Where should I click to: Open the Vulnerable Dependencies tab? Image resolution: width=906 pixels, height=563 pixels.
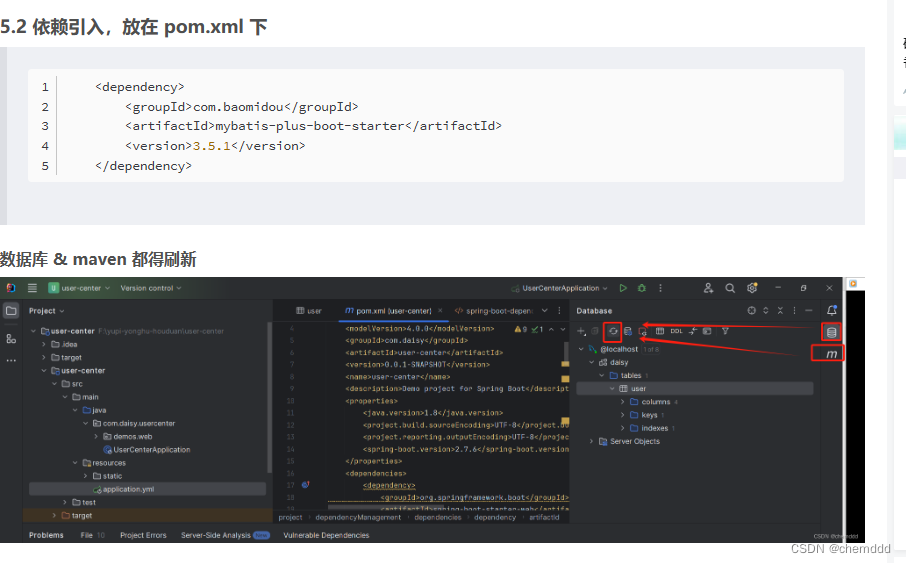click(x=326, y=535)
